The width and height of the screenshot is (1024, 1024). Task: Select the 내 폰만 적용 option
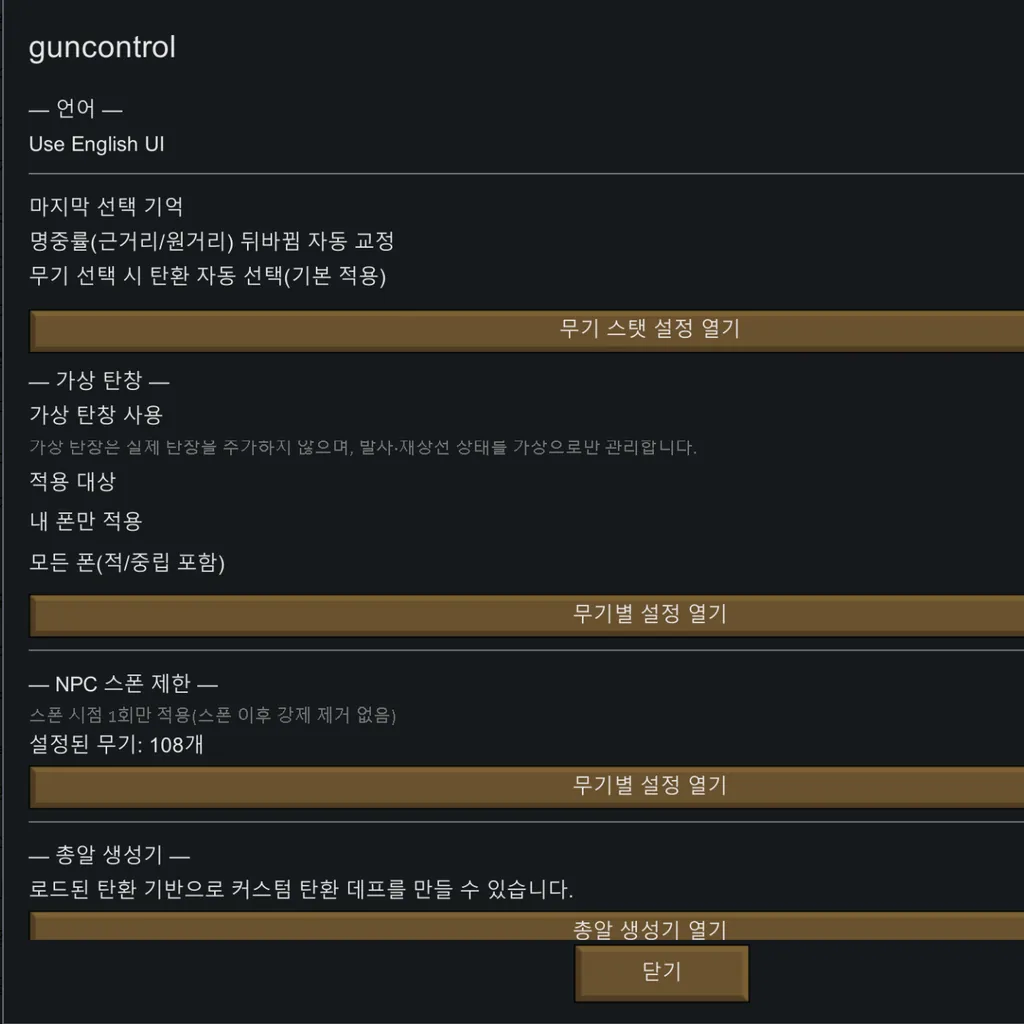coord(86,521)
